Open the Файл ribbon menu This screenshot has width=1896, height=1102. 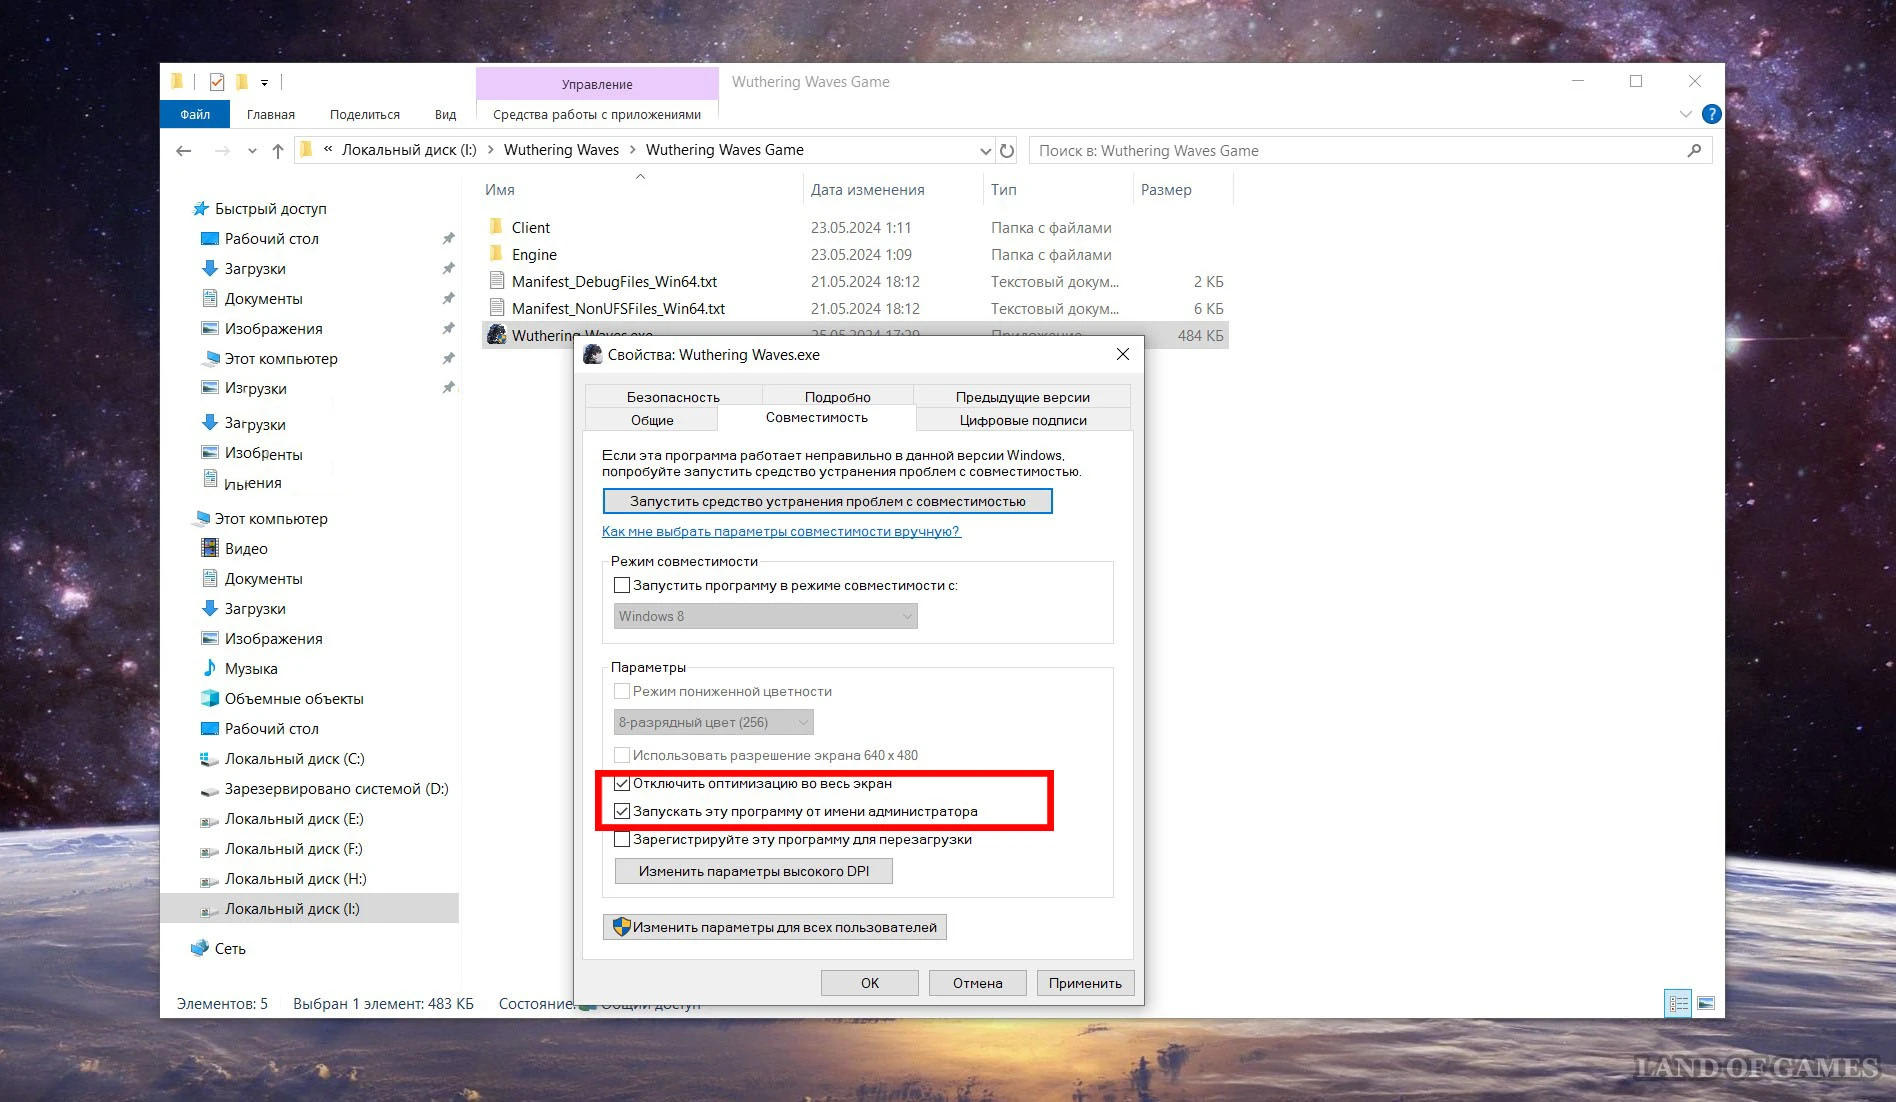(x=195, y=114)
